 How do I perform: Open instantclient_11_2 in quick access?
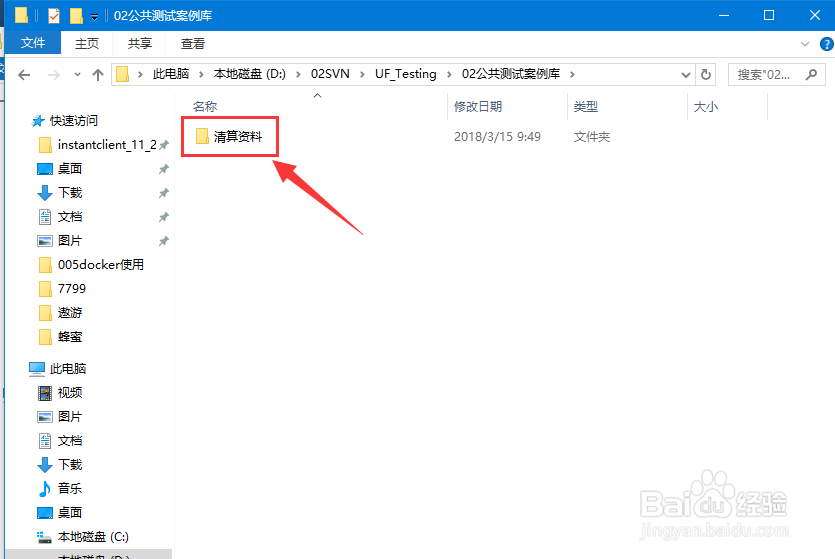tap(107, 145)
